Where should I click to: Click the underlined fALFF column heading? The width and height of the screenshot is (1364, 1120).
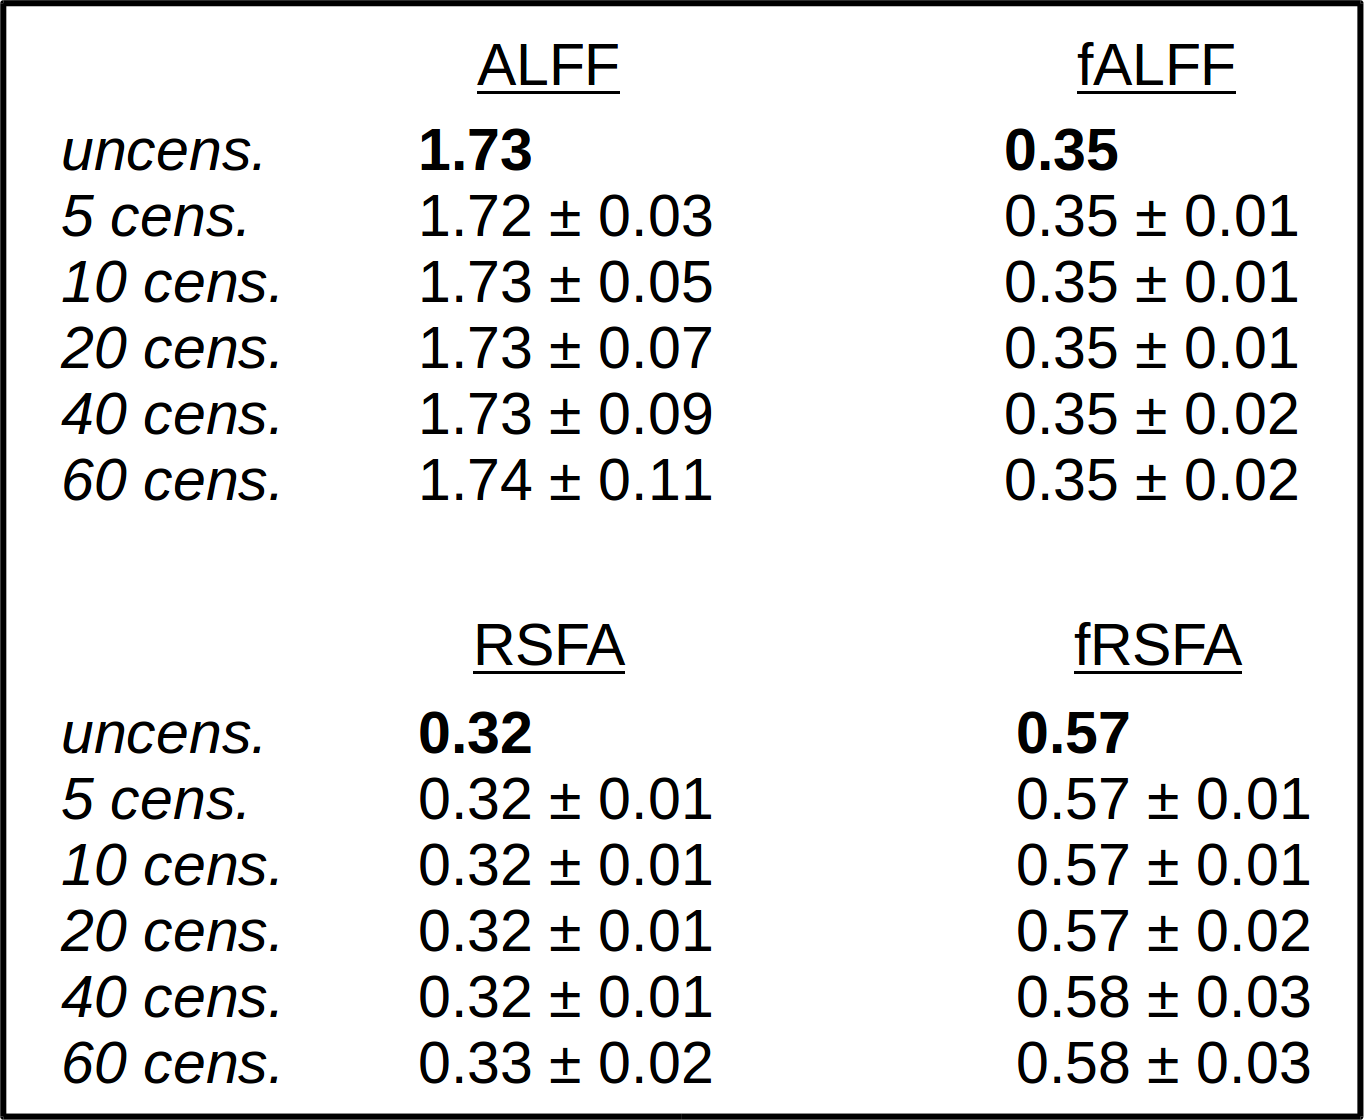(1156, 67)
